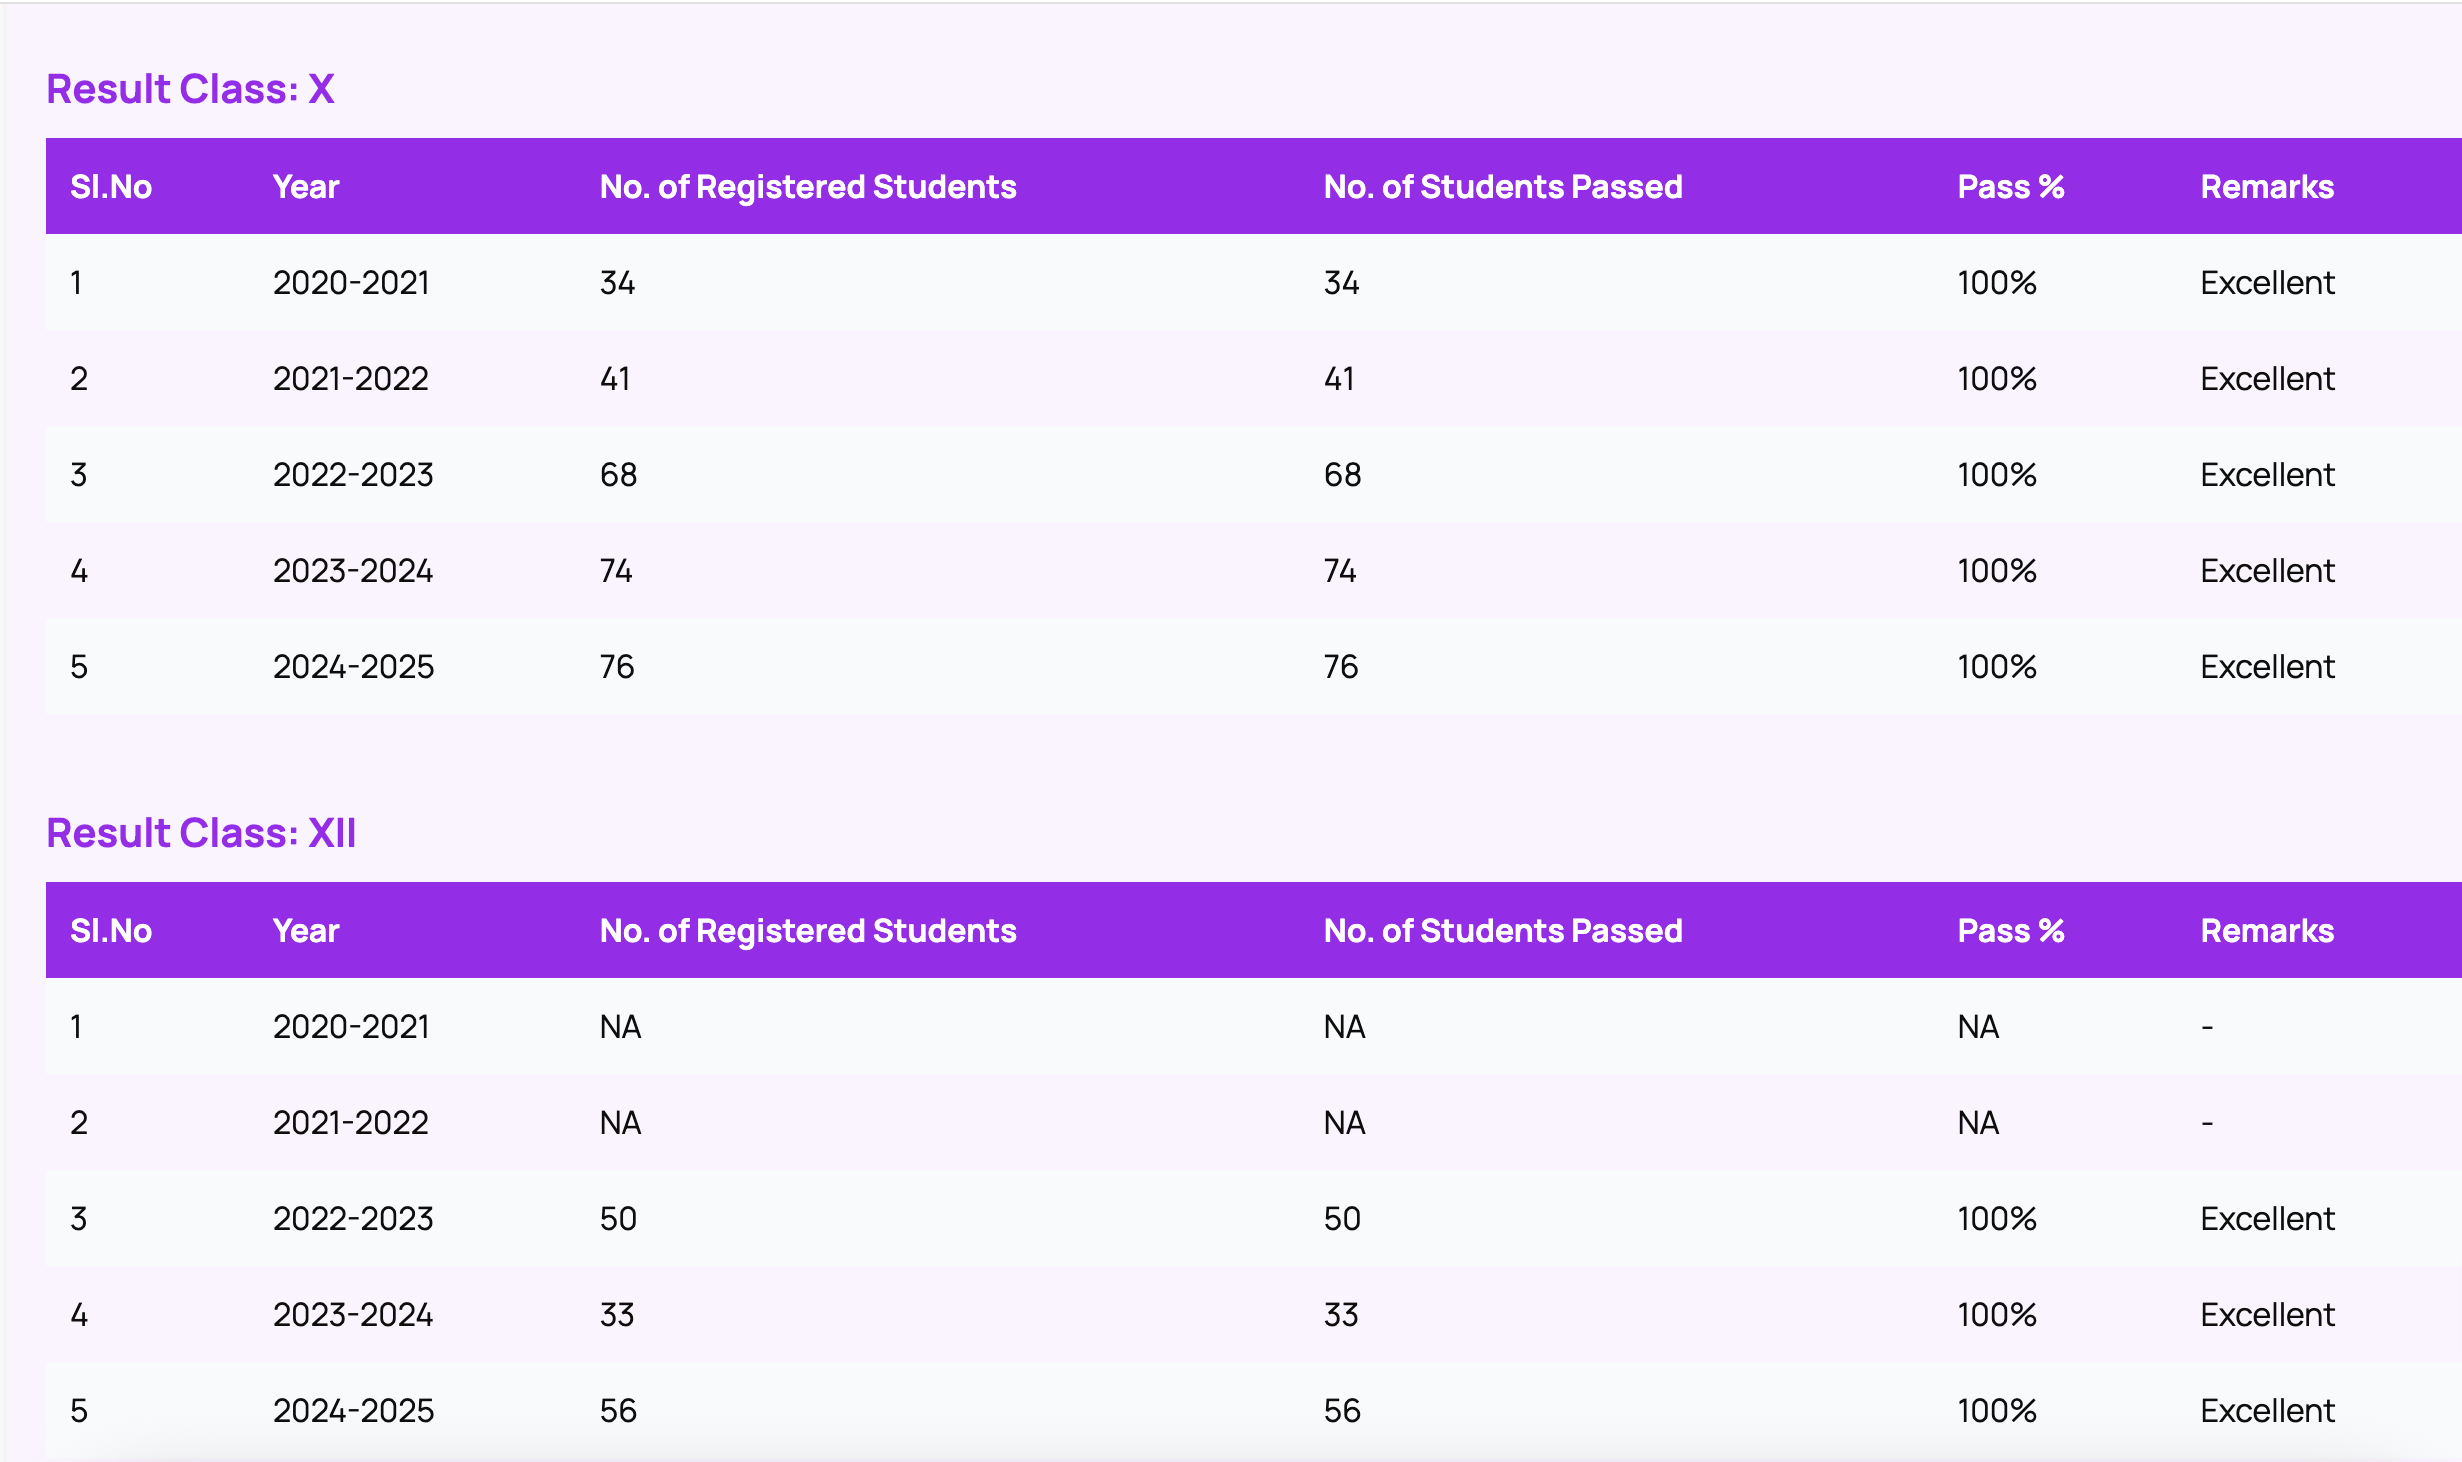Click registered students value 76 for 2024-2025

pos(617,667)
